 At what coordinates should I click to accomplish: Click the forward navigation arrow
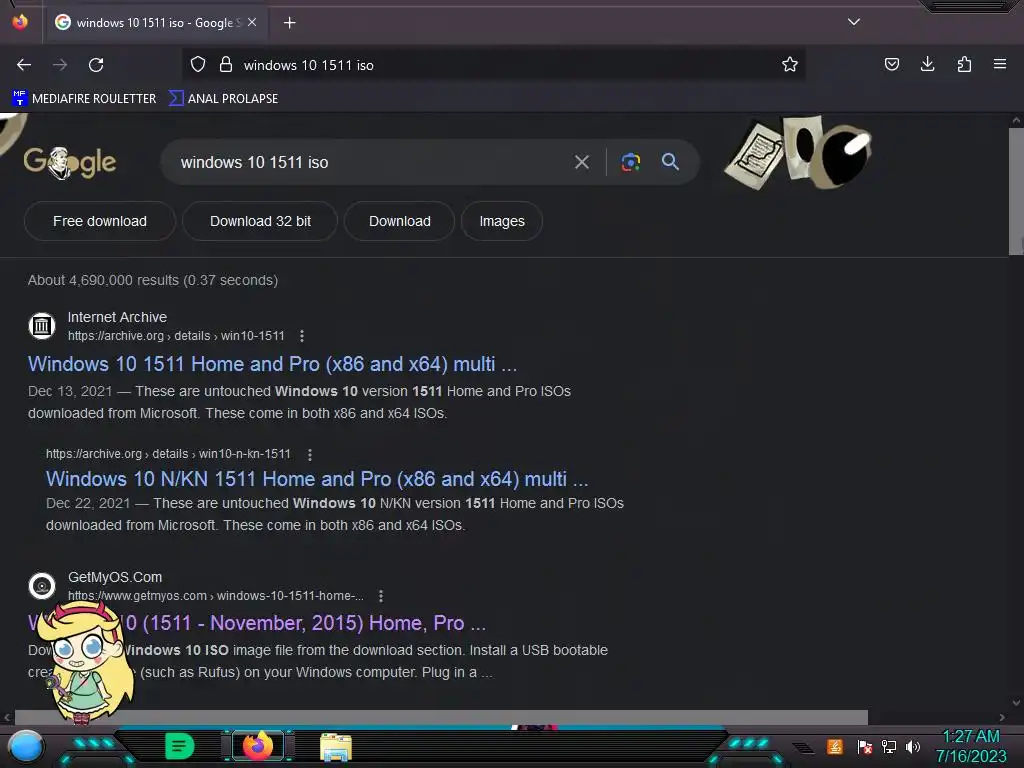[60, 65]
